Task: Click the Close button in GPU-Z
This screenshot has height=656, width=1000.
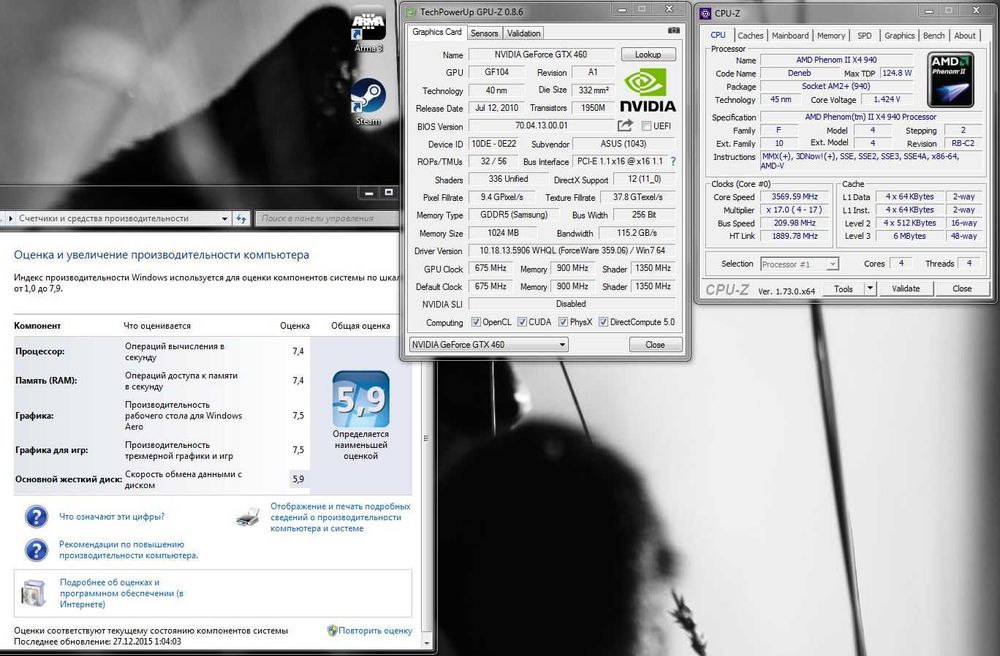Action: (655, 344)
